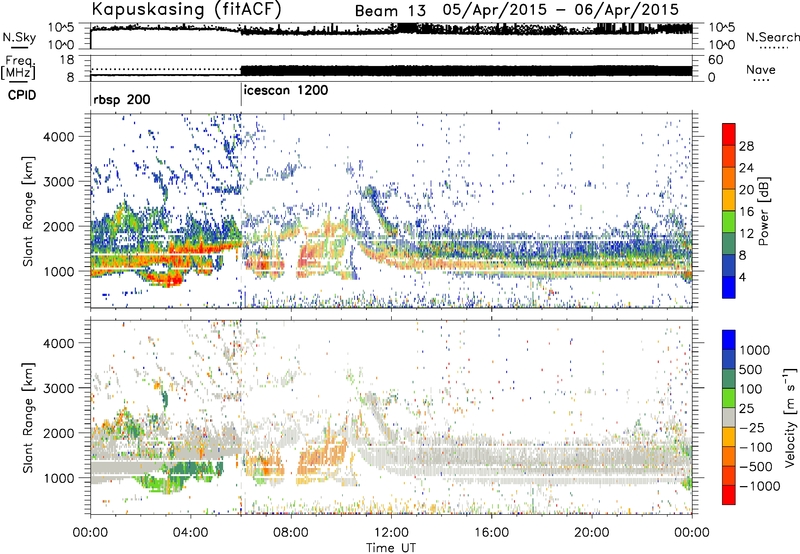Click the 'Kapuskasing (fitACF)' plot title
The height and width of the screenshot is (554, 800).
pos(187,9)
